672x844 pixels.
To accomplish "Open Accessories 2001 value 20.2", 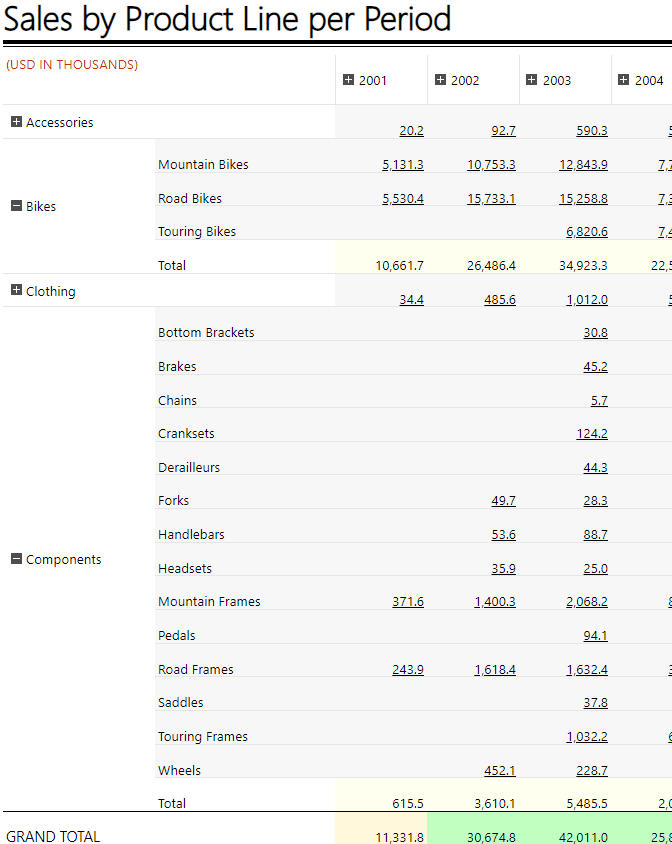I will (x=411, y=131).
